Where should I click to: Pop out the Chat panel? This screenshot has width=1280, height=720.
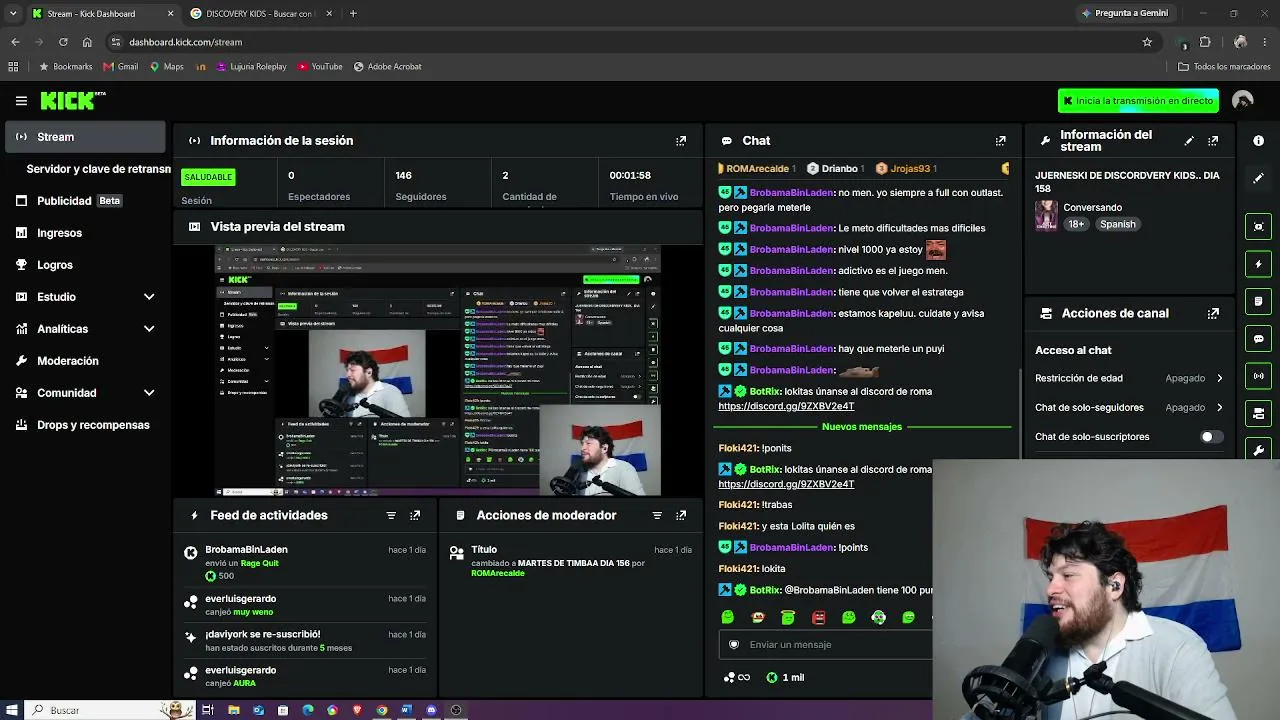(x=1000, y=141)
